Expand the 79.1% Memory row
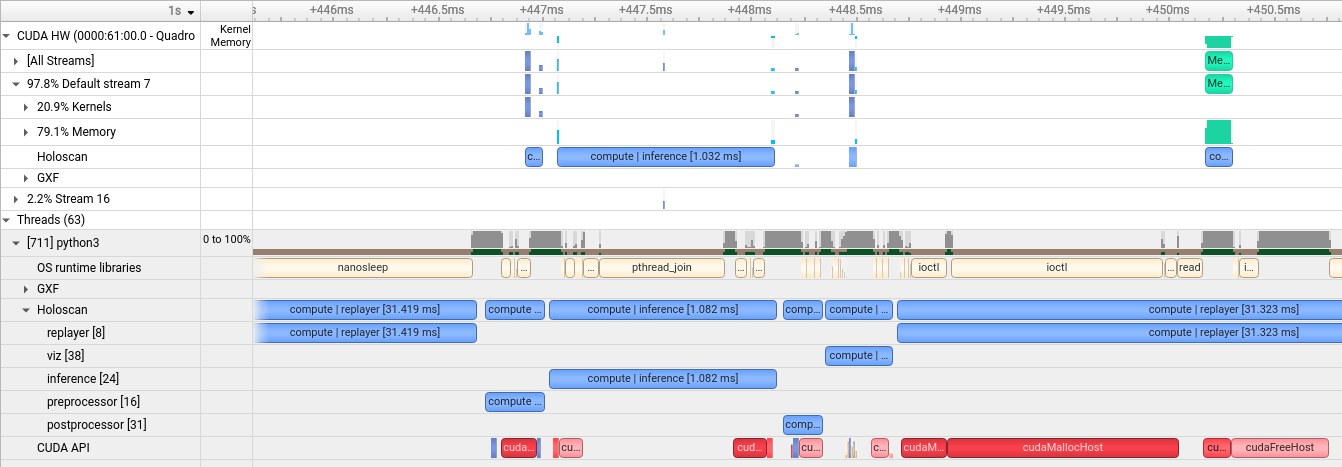The width and height of the screenshot is (1342, 467). click(26, 132)
